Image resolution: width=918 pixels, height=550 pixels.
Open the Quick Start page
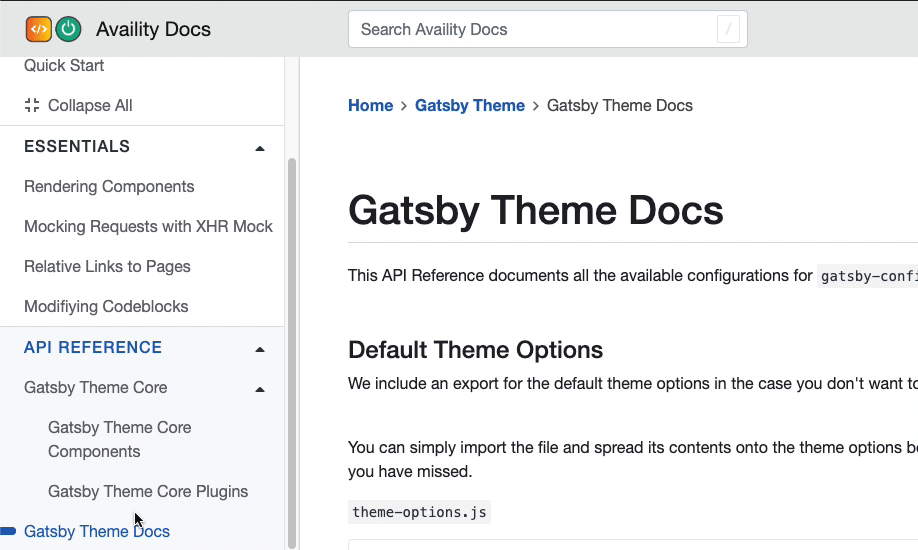pyautogui.click(x=64, y=65)
